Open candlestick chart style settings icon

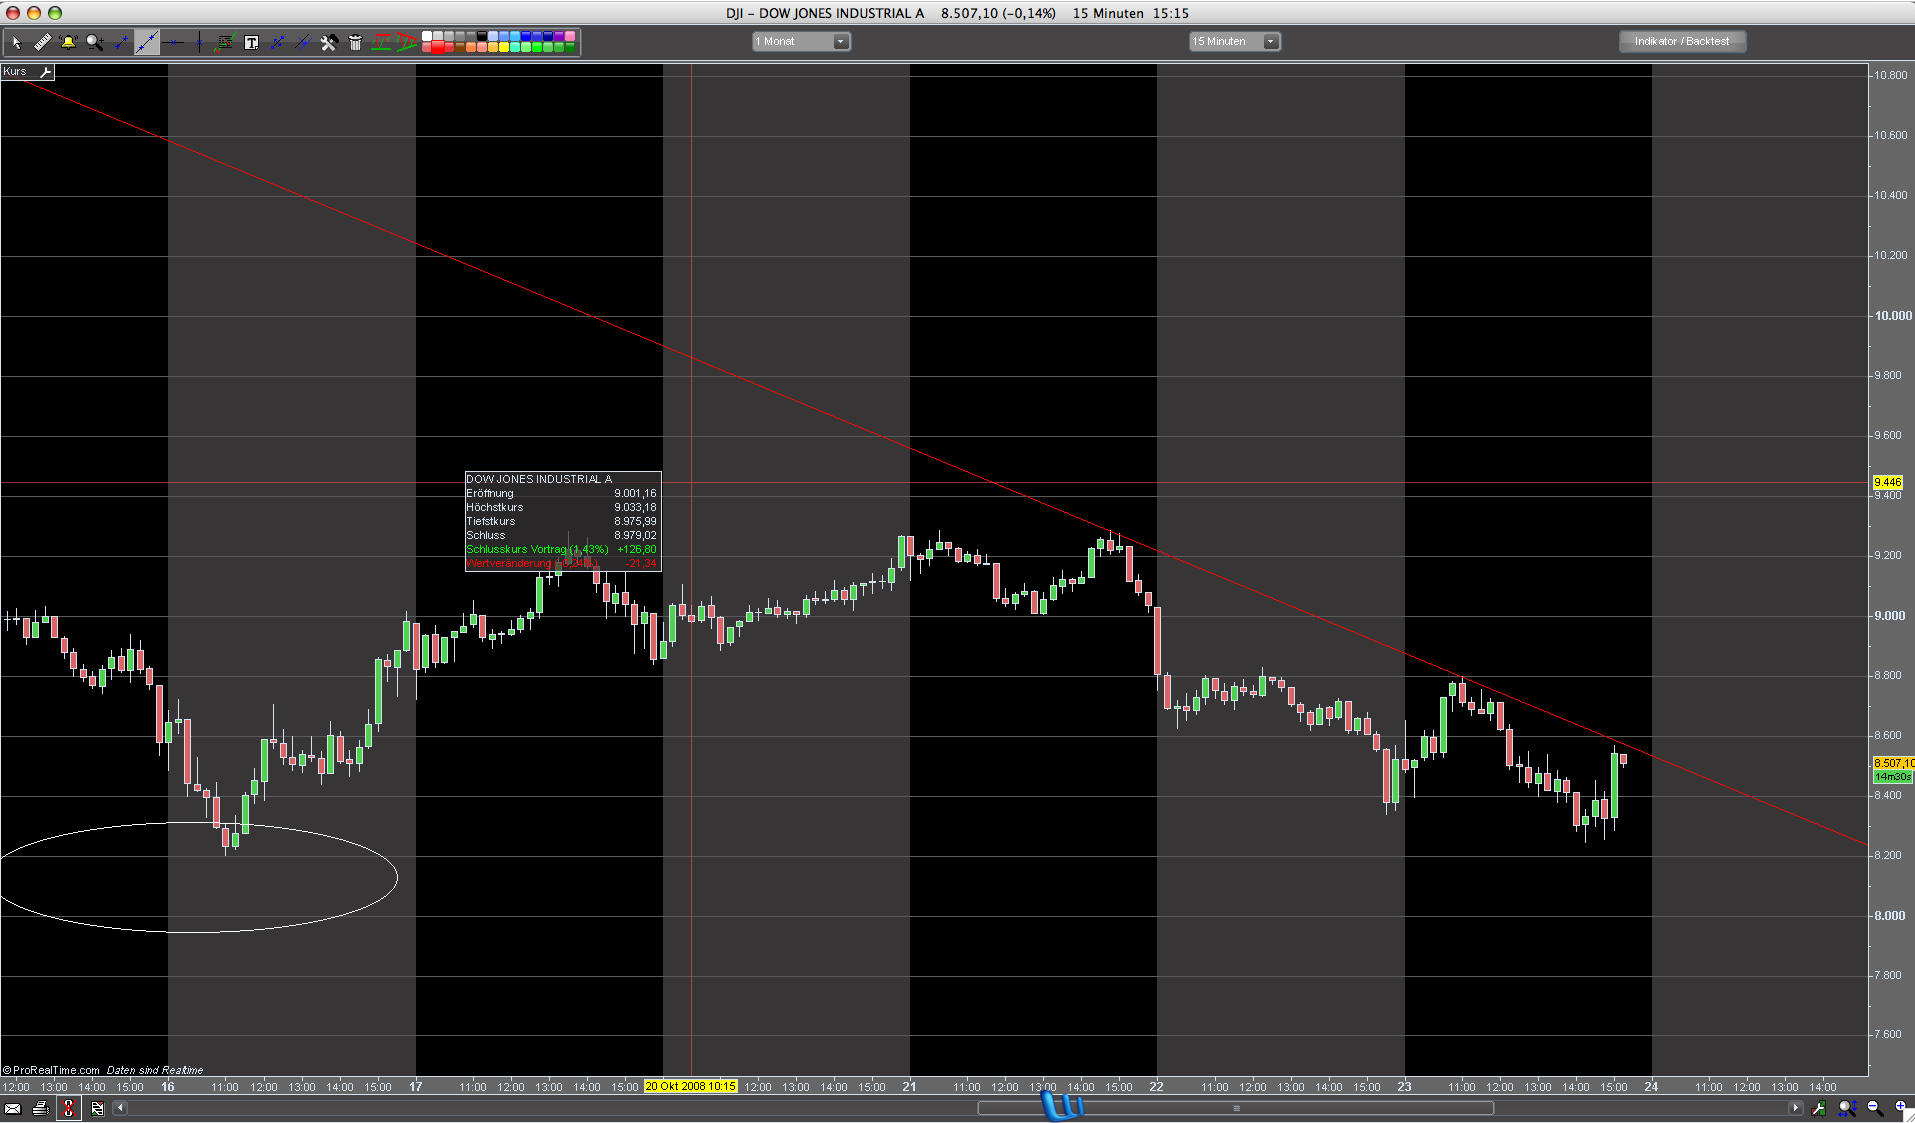pyautogui.click(x=1819, y=1108)
